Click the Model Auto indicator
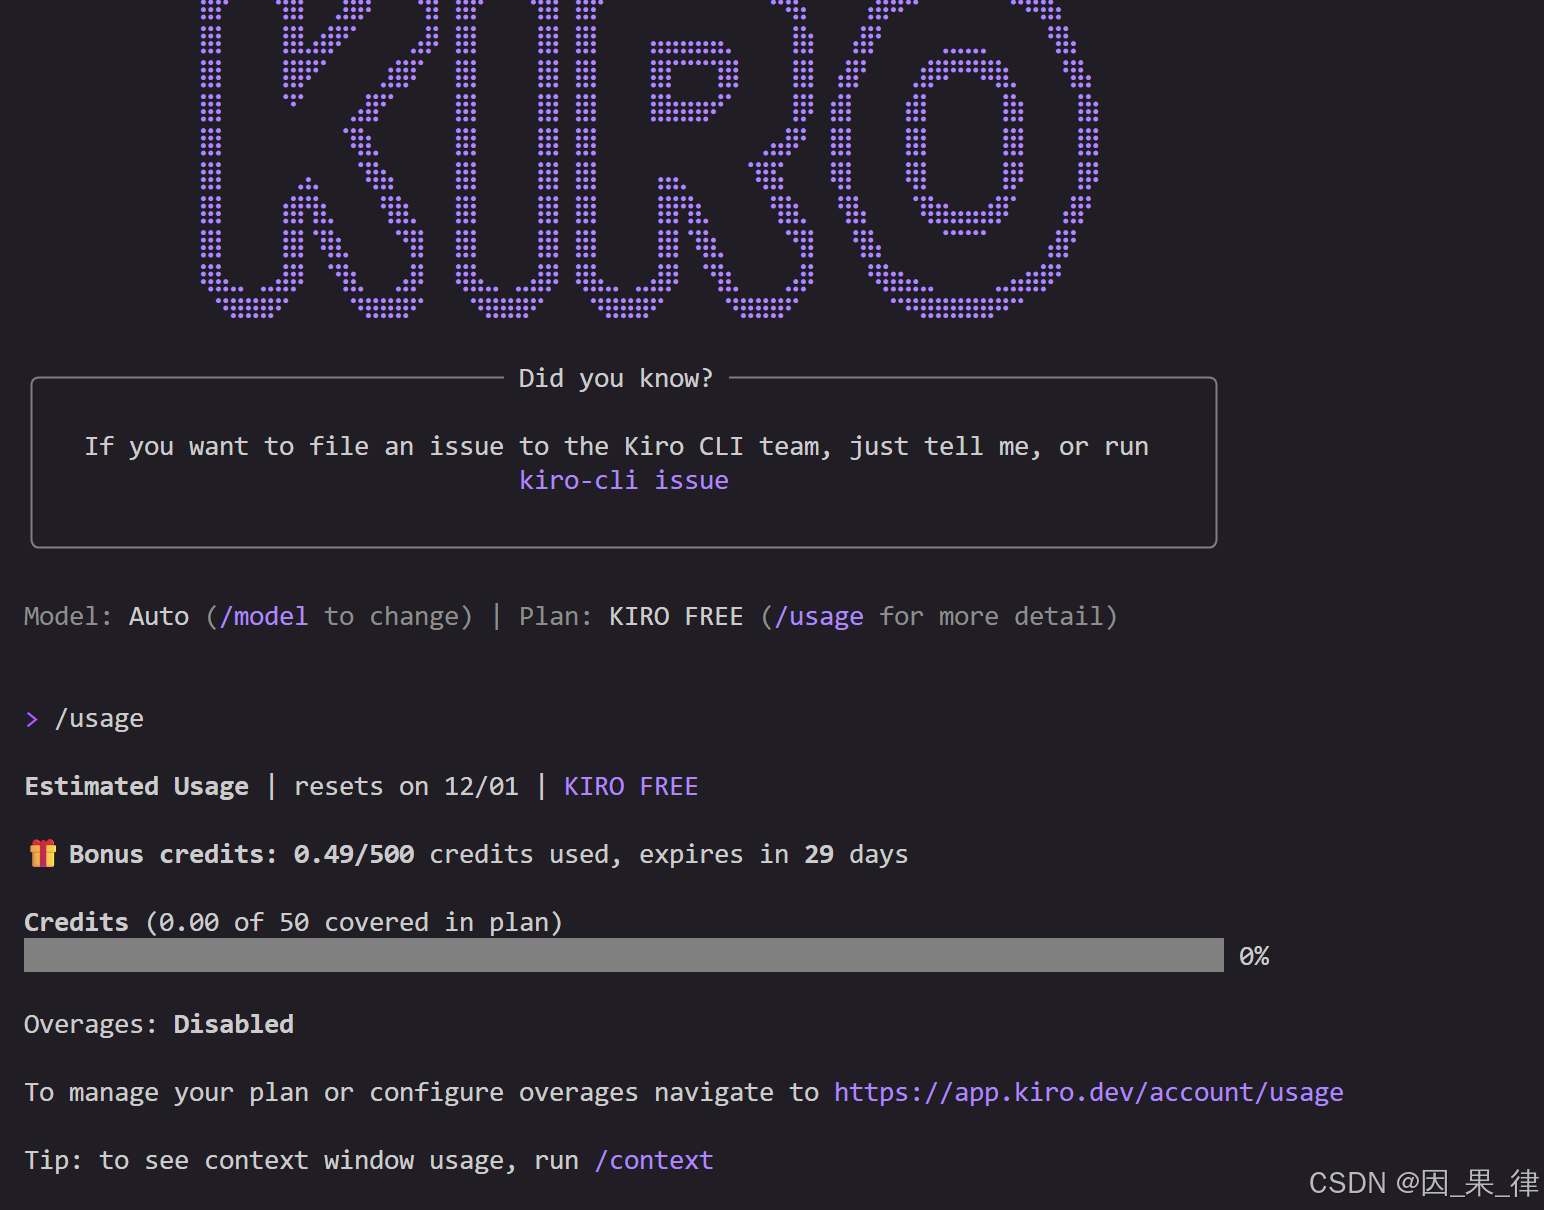This screenshot has height=1210, width=1544. (x=158, y=616)
